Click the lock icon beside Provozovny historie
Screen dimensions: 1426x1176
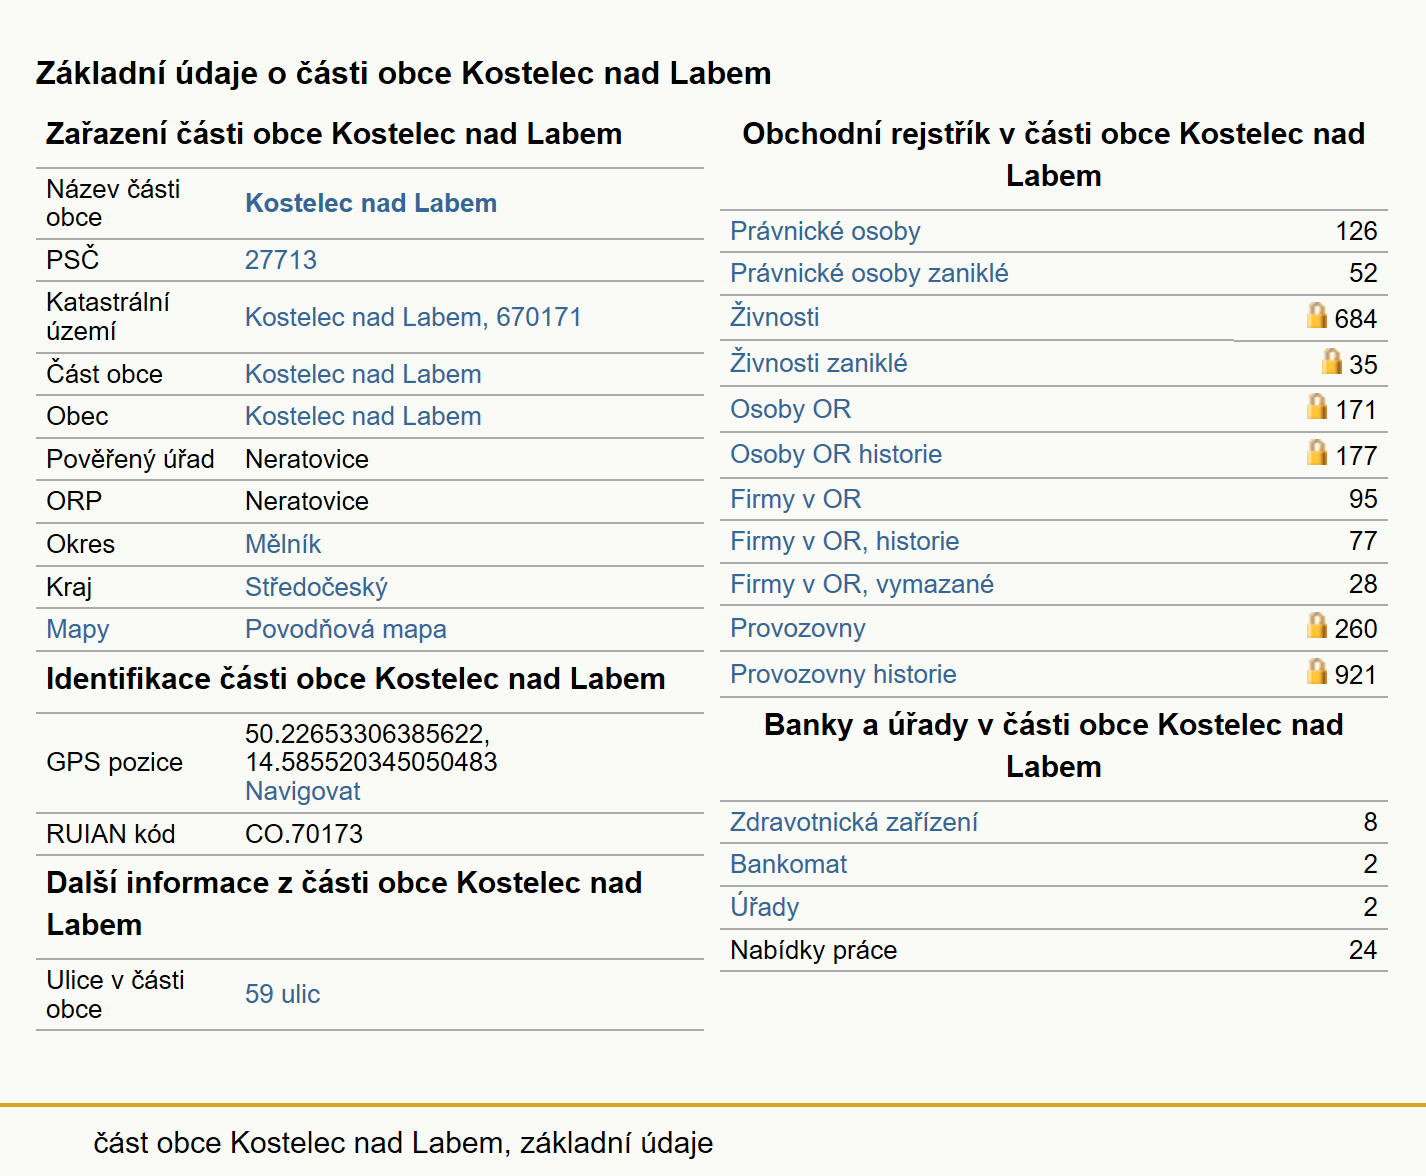coord(1317,671)
